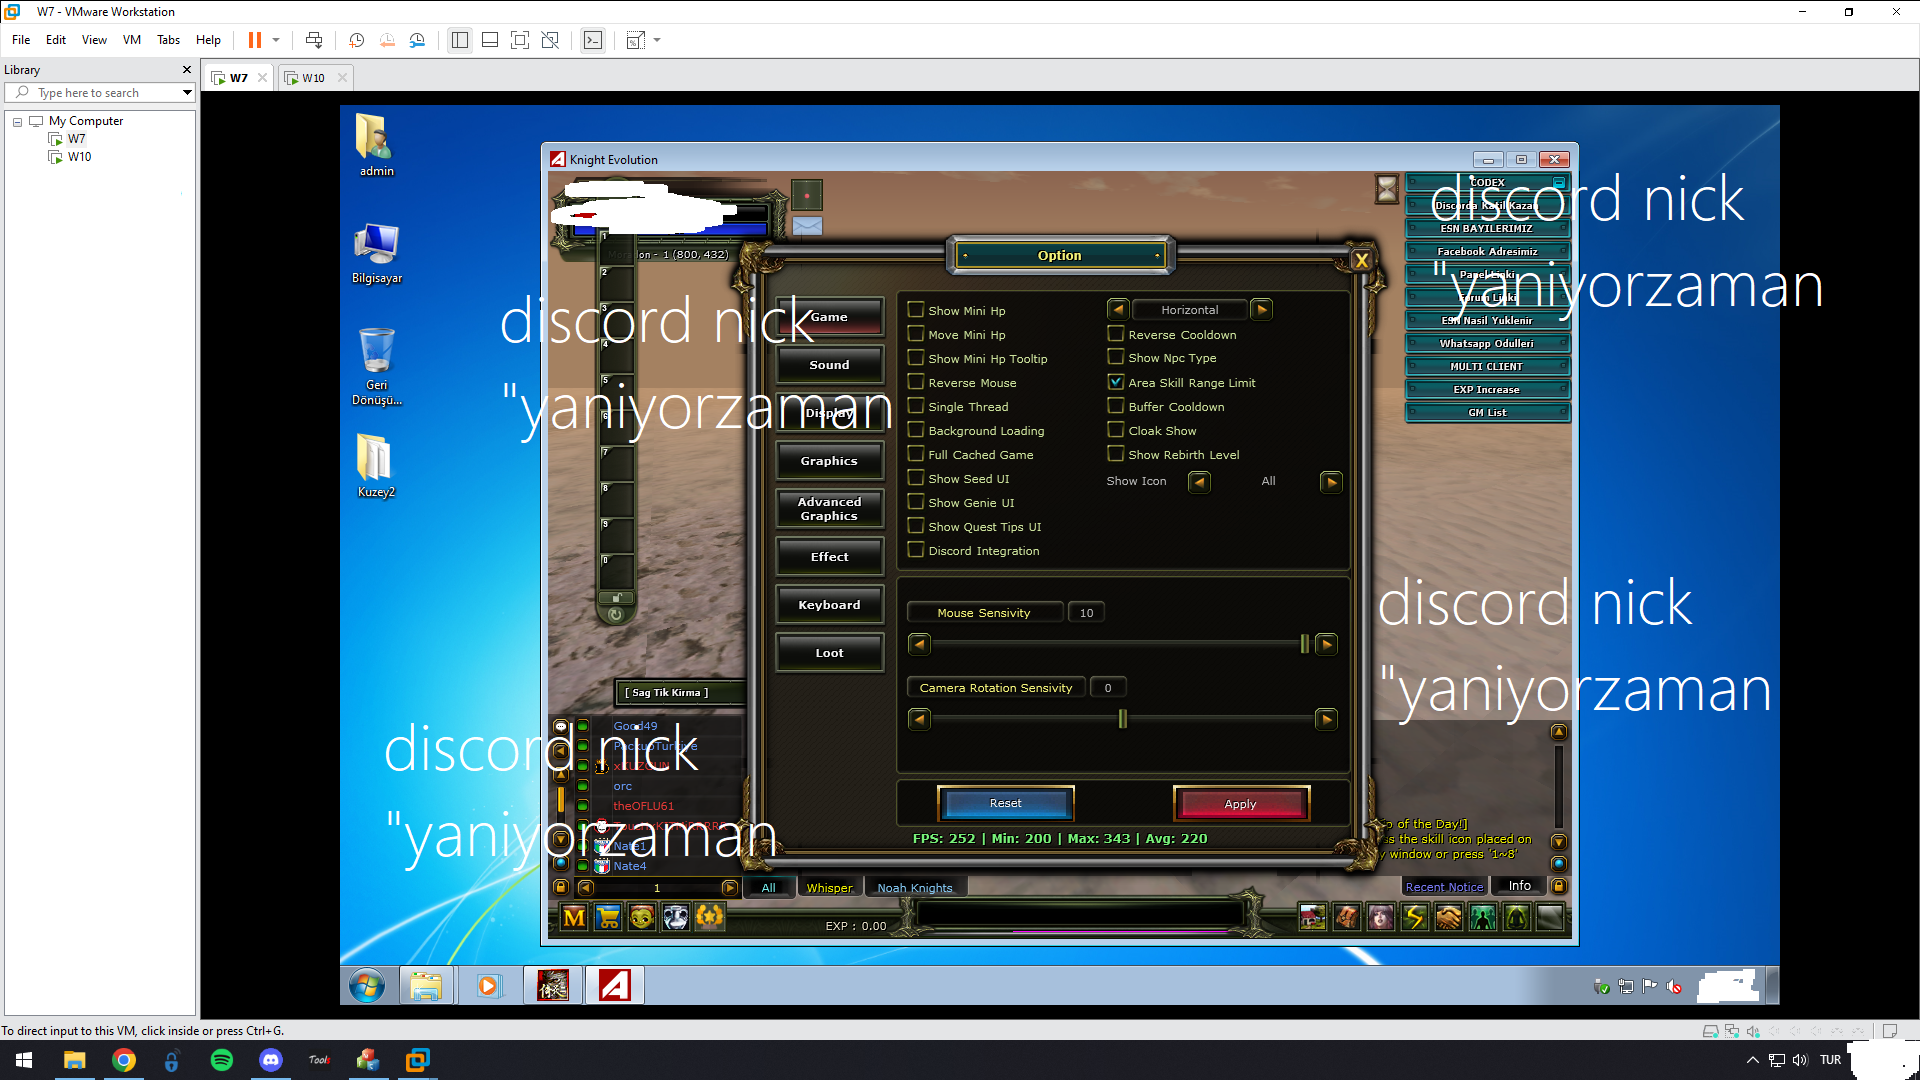Click the Unity mode icon in VMware toolbar
1920x1080 pixels.
point(550,40)
